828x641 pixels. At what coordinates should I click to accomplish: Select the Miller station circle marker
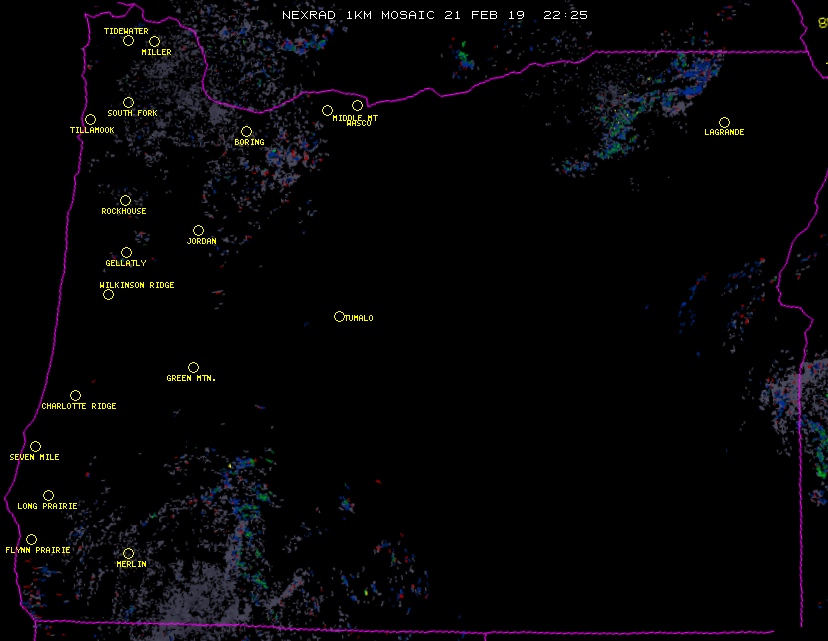click(x=154, y=42)
